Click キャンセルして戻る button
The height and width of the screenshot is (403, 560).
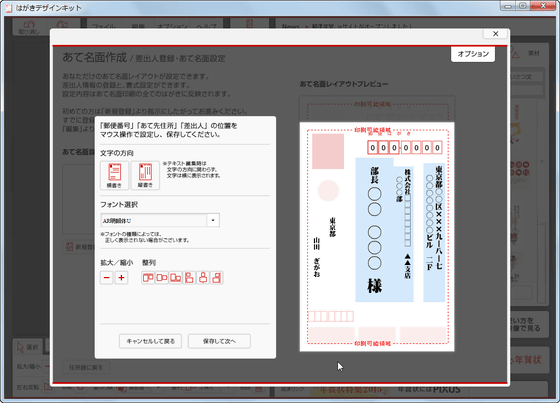[150, 341]
